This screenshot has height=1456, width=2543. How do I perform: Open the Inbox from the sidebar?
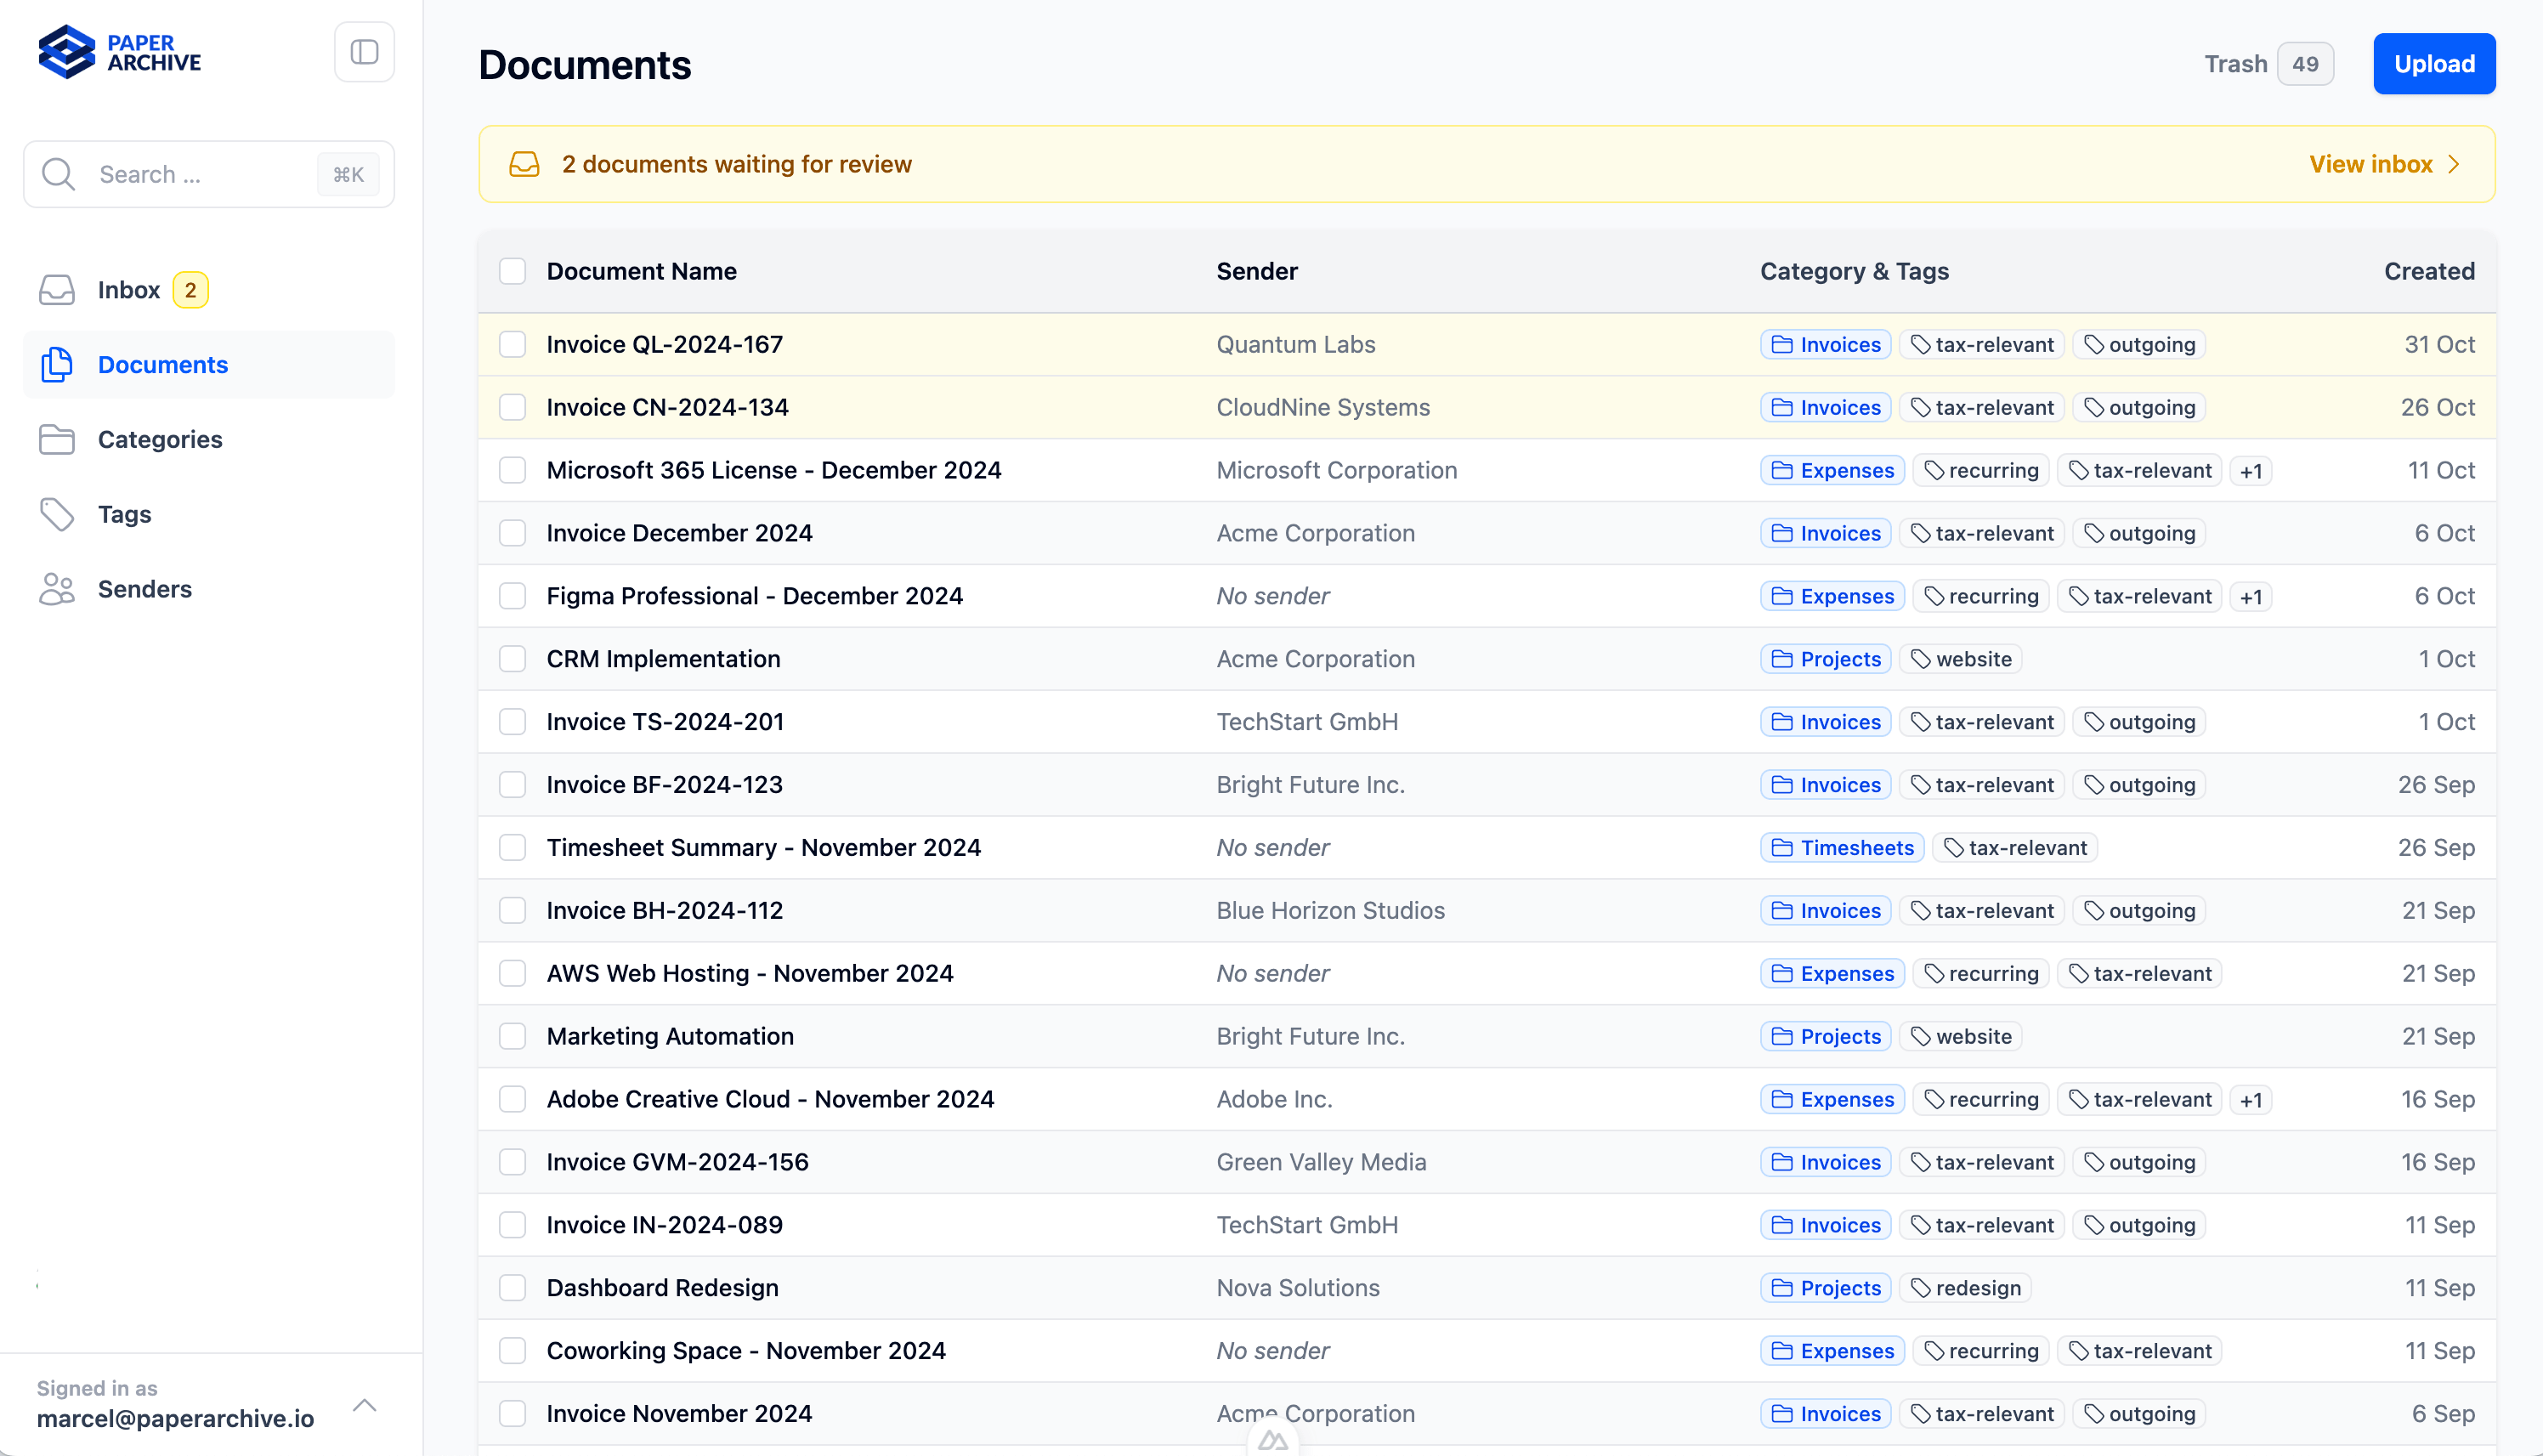(x=129, y=289)
